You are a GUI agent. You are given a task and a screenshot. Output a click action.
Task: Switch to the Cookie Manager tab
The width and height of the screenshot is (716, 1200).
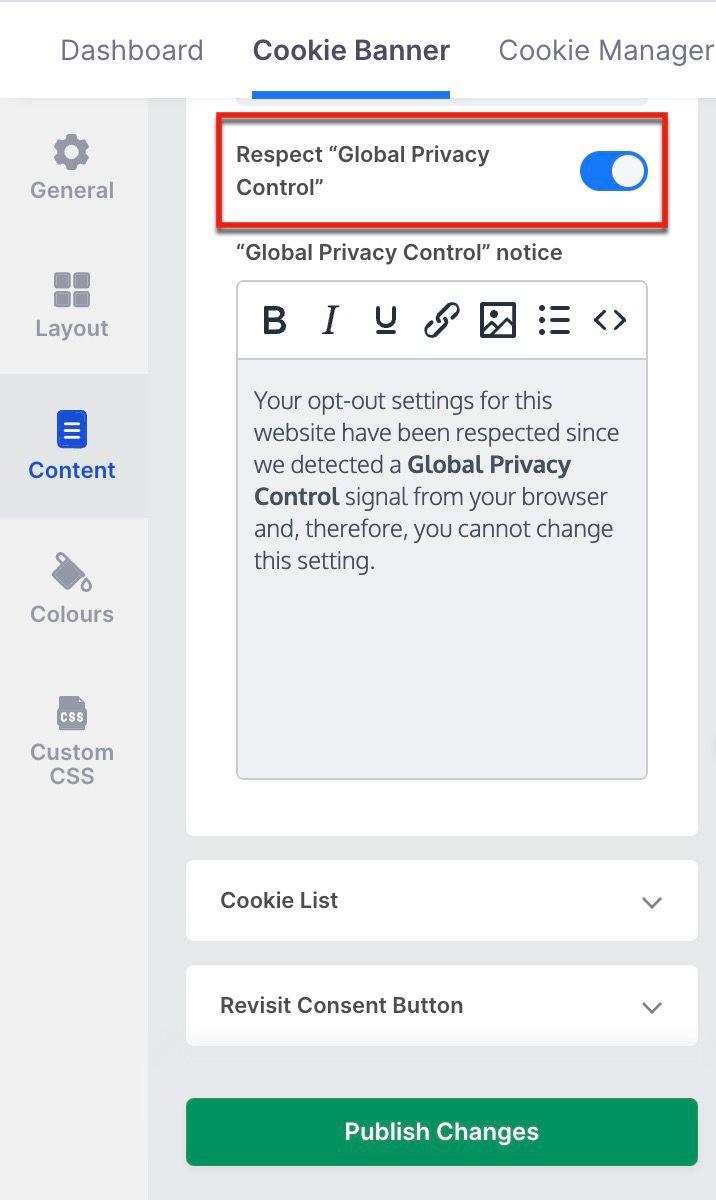(x=606, y=50)
